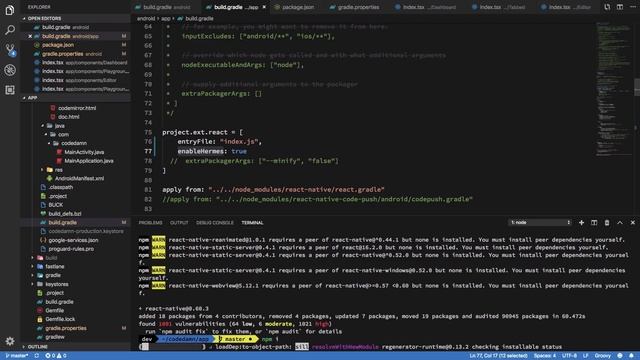Open the Explorer view icon
Viewport: 640px width, 360px height.
pos(10,10)
